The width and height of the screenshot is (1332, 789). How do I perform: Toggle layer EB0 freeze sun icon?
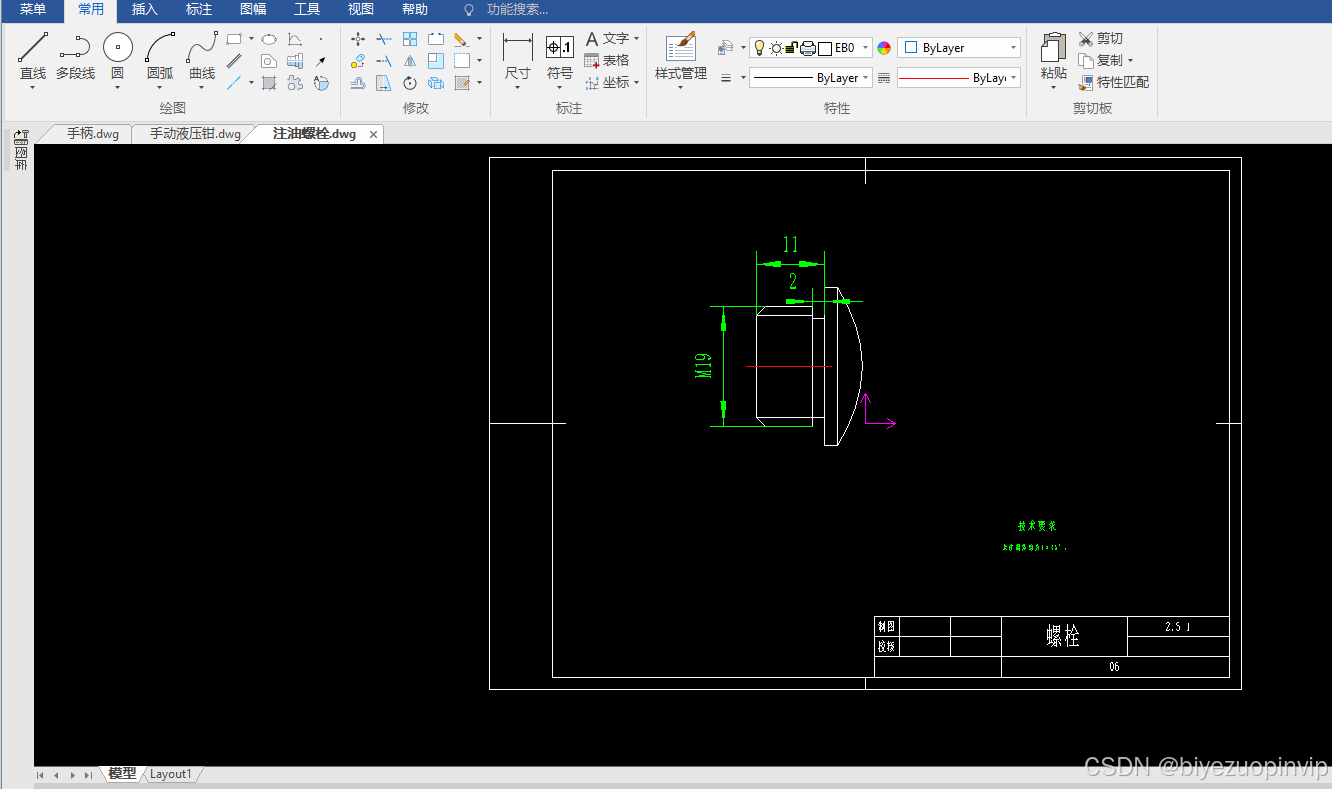[776, 48]
